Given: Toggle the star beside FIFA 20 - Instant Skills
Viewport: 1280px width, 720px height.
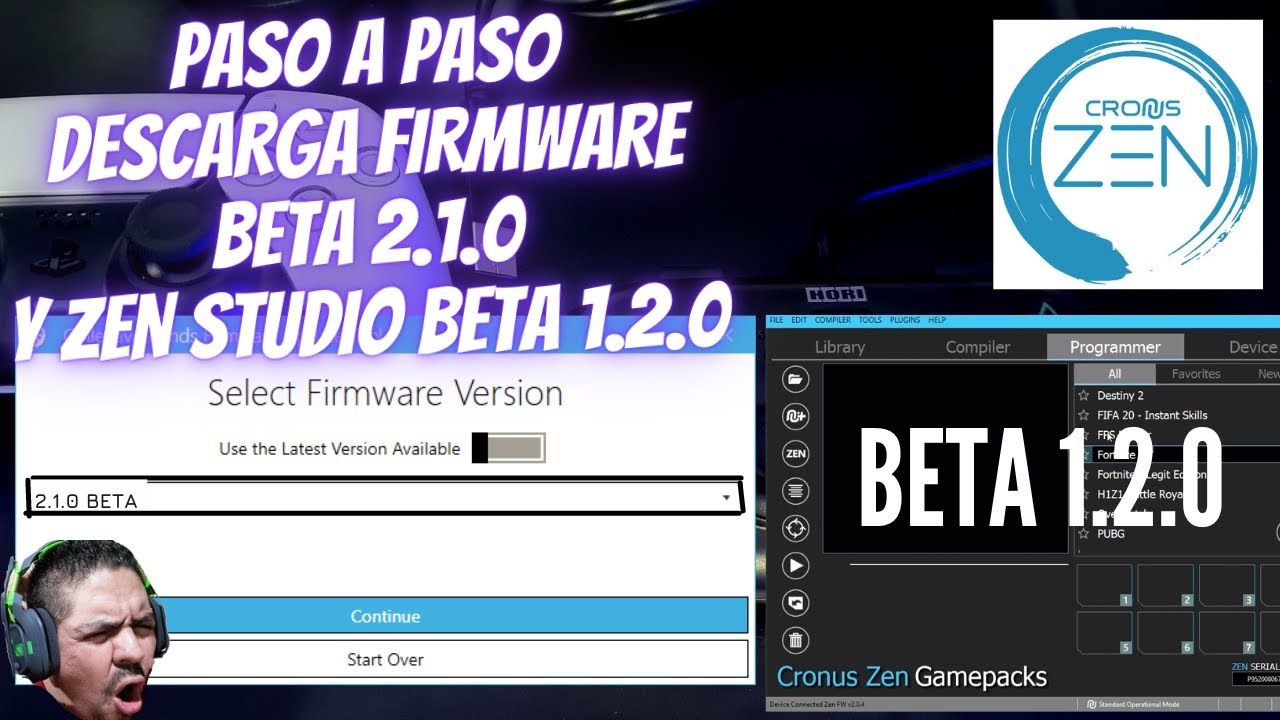Looking at the screenshot, I should coord(1083,415).
